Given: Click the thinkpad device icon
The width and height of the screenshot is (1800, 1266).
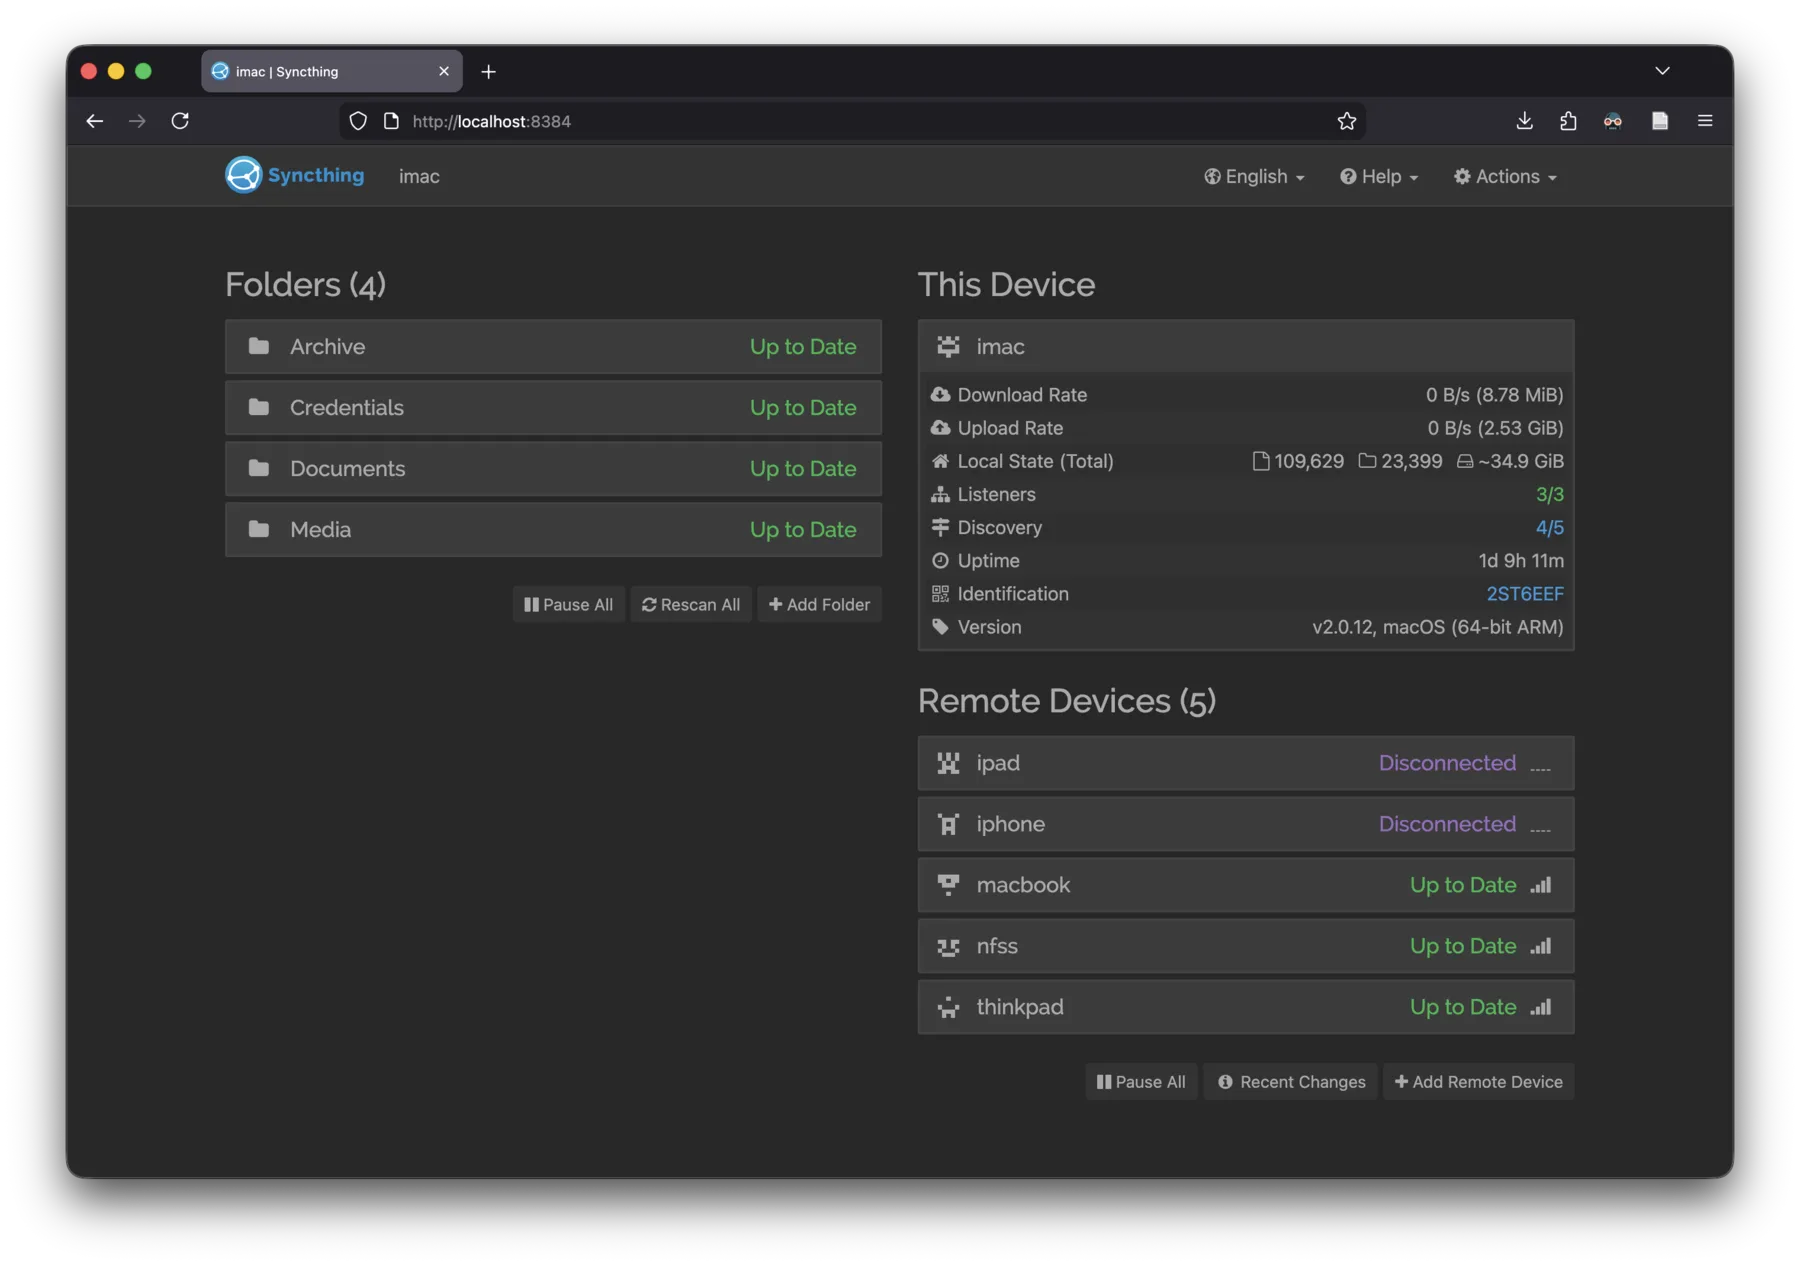Looking at the screenshot, I should tap(948, 1007).
